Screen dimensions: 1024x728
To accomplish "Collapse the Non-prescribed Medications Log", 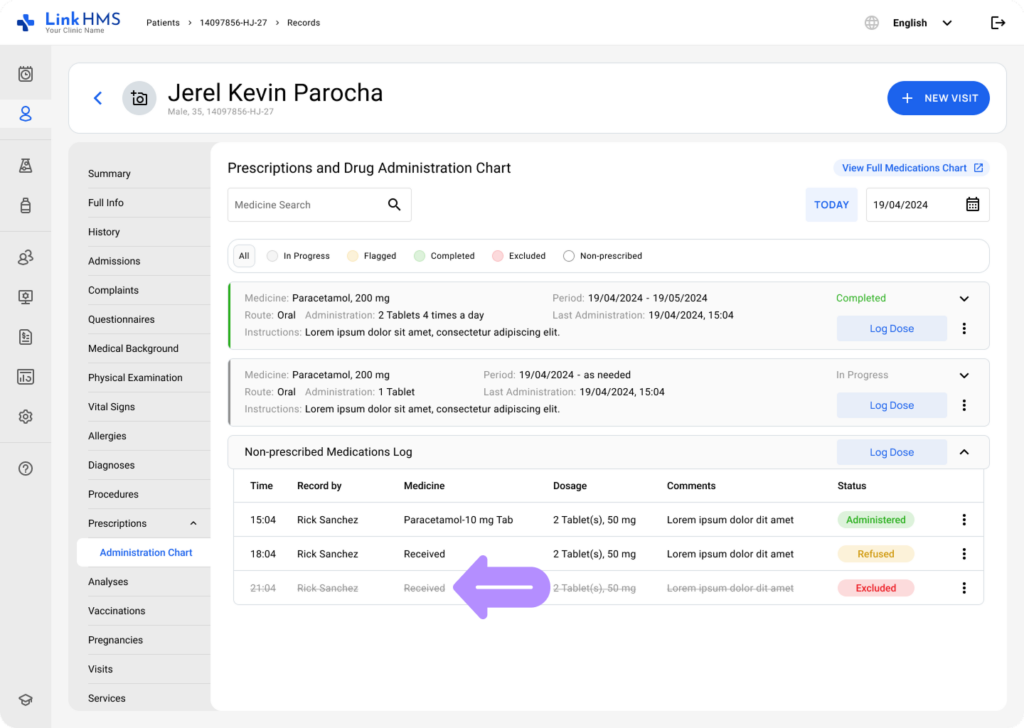I will [964, 452].
